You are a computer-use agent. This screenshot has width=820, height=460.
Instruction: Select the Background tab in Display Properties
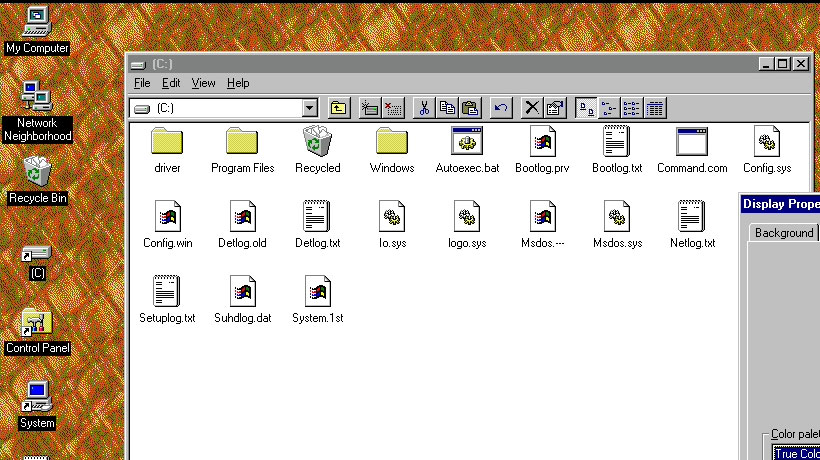point(783,233)
